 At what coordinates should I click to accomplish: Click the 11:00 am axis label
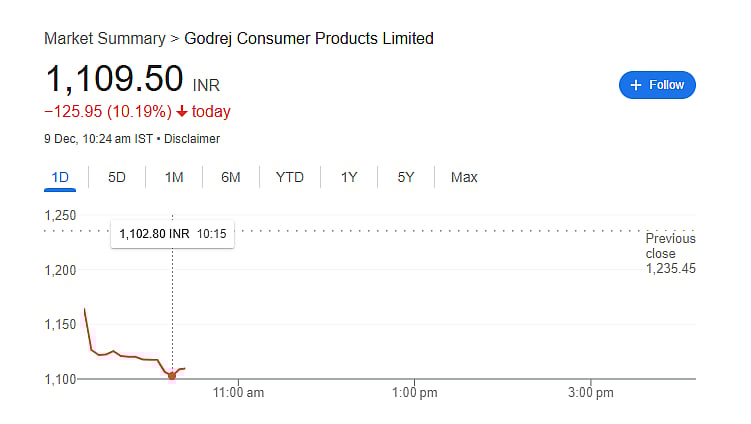pos(239,394)
